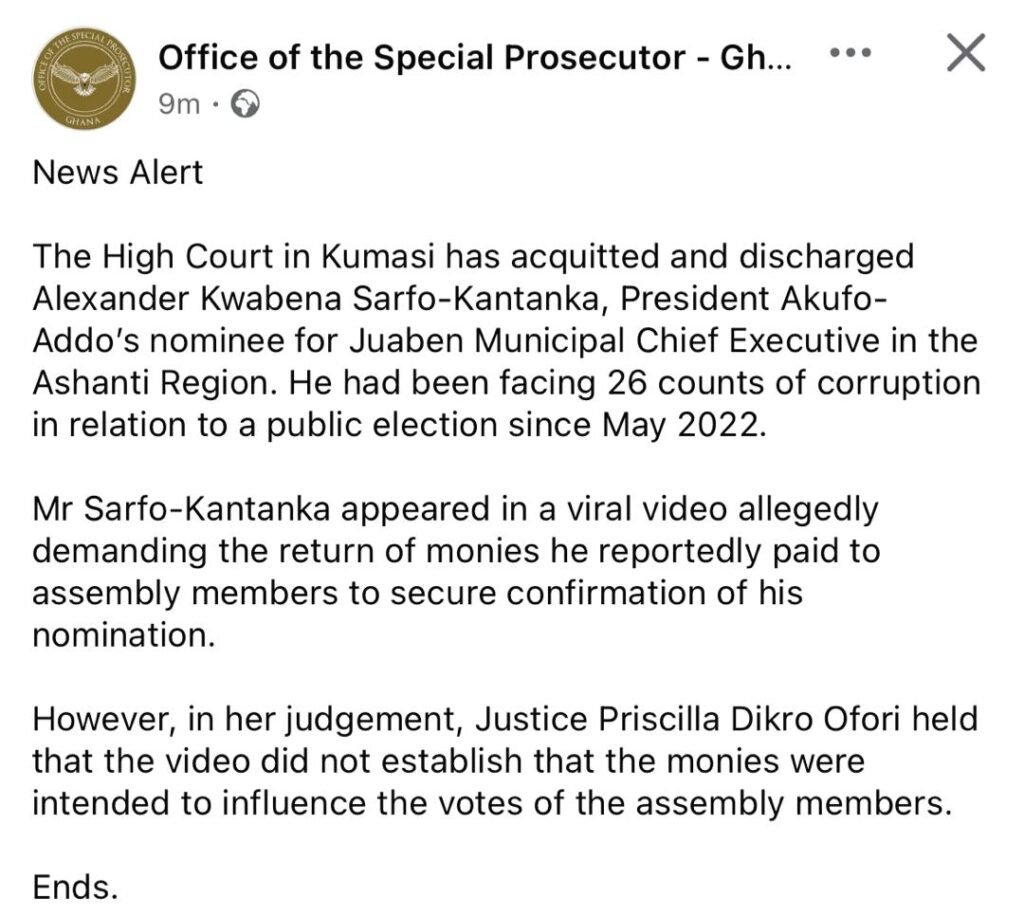Close the post with the X icon
The image size is (1024, 916).
966,52
